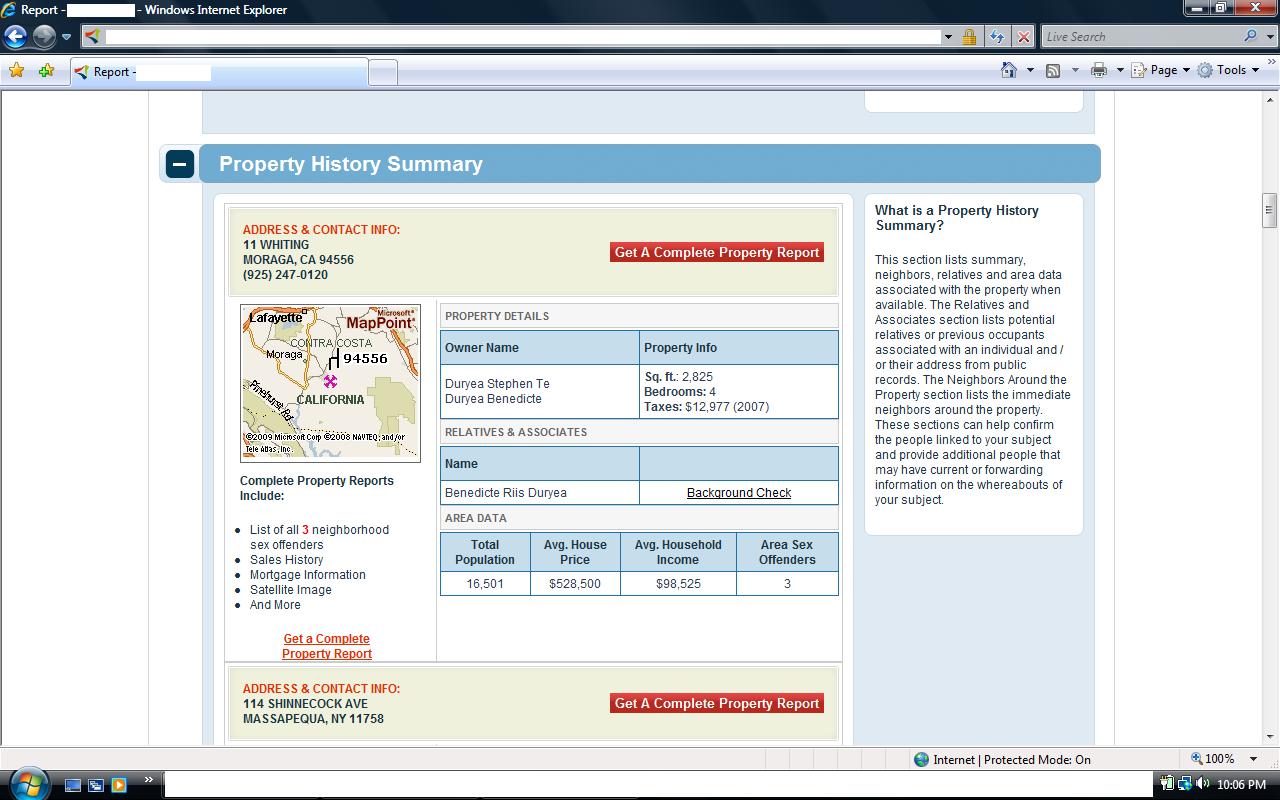Click the network tray icon
1280x800 pixels.
tap(1184, 784)
